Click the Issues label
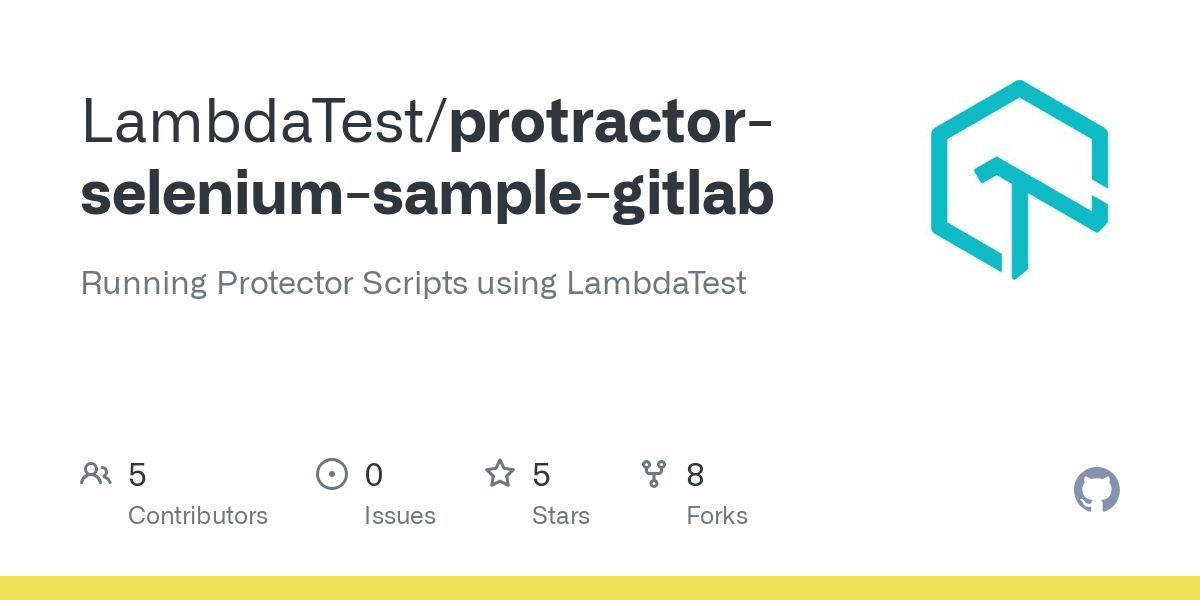 pos(399,516)
